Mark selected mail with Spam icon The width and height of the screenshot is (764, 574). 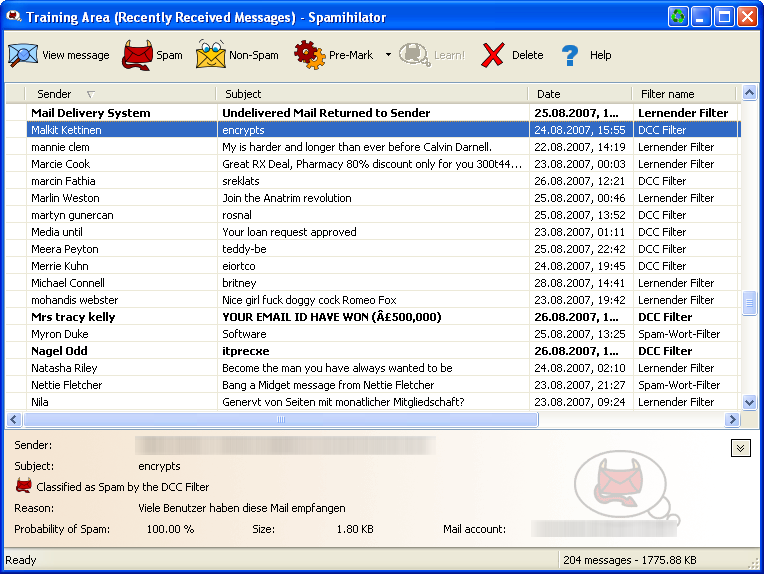point(137,55)
